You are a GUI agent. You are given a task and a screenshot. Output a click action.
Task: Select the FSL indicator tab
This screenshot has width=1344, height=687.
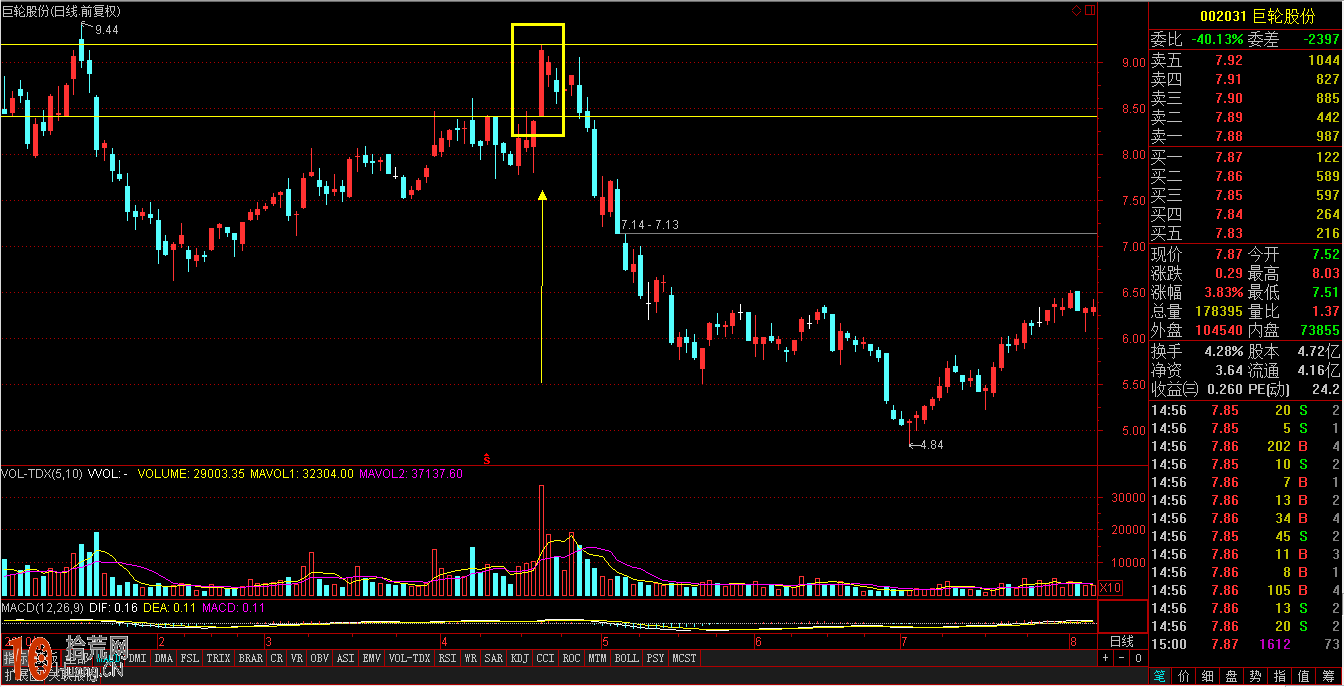click(189, 658)
